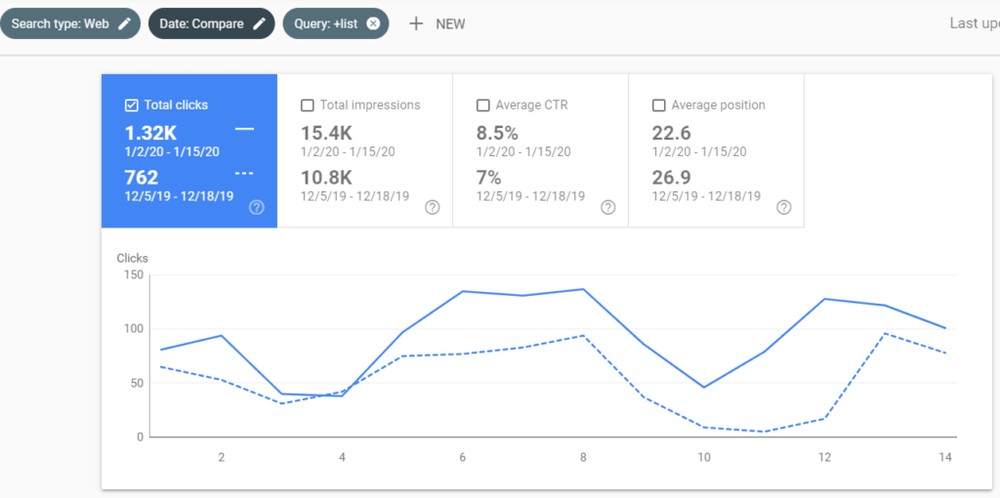Viewport: 1000px width, 498px height.
Task: Edit the Date: Compare filter pencil
Action: 259,24
